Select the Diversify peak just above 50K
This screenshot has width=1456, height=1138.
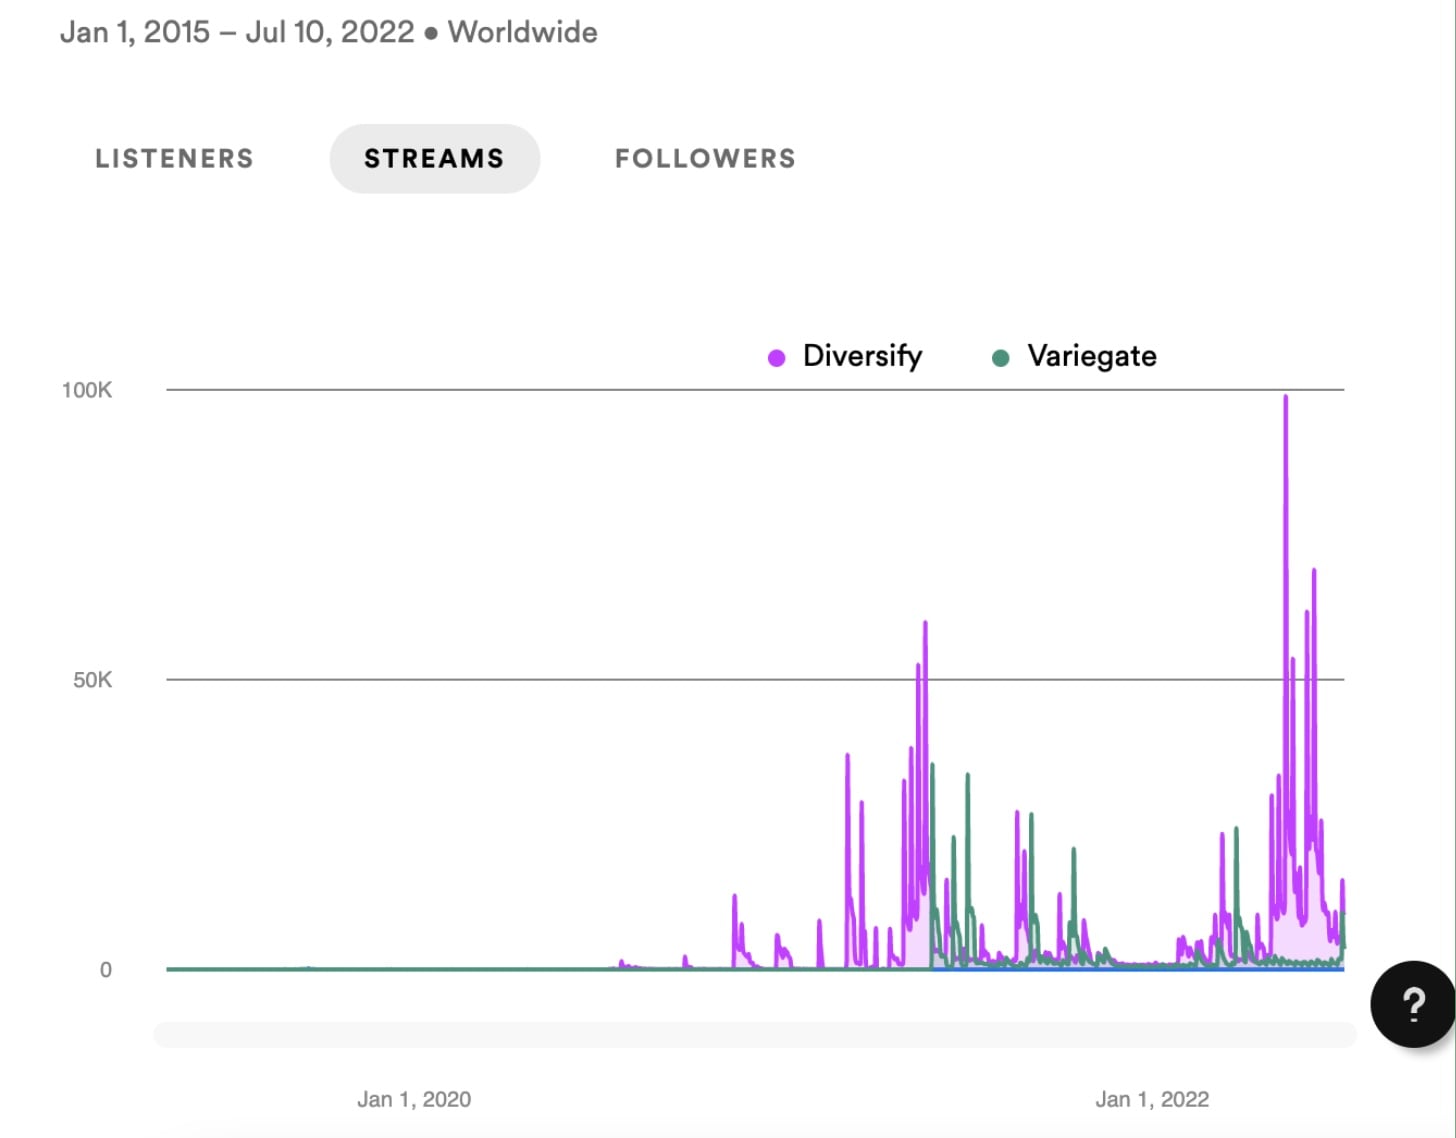click(925, 624)
